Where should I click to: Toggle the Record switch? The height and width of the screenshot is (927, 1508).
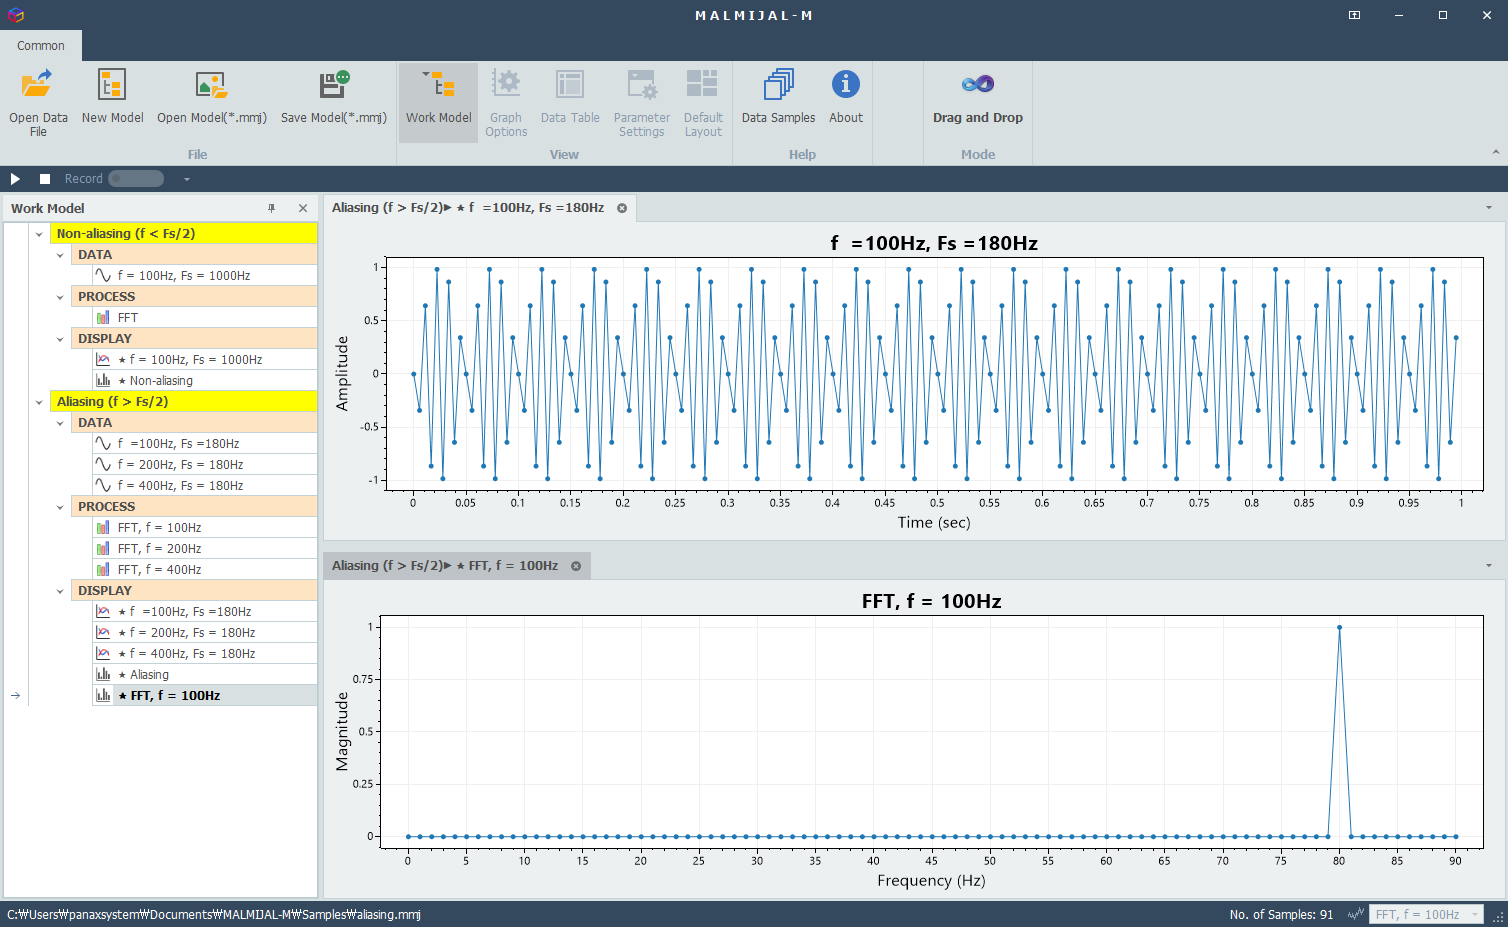click(136, 179)
